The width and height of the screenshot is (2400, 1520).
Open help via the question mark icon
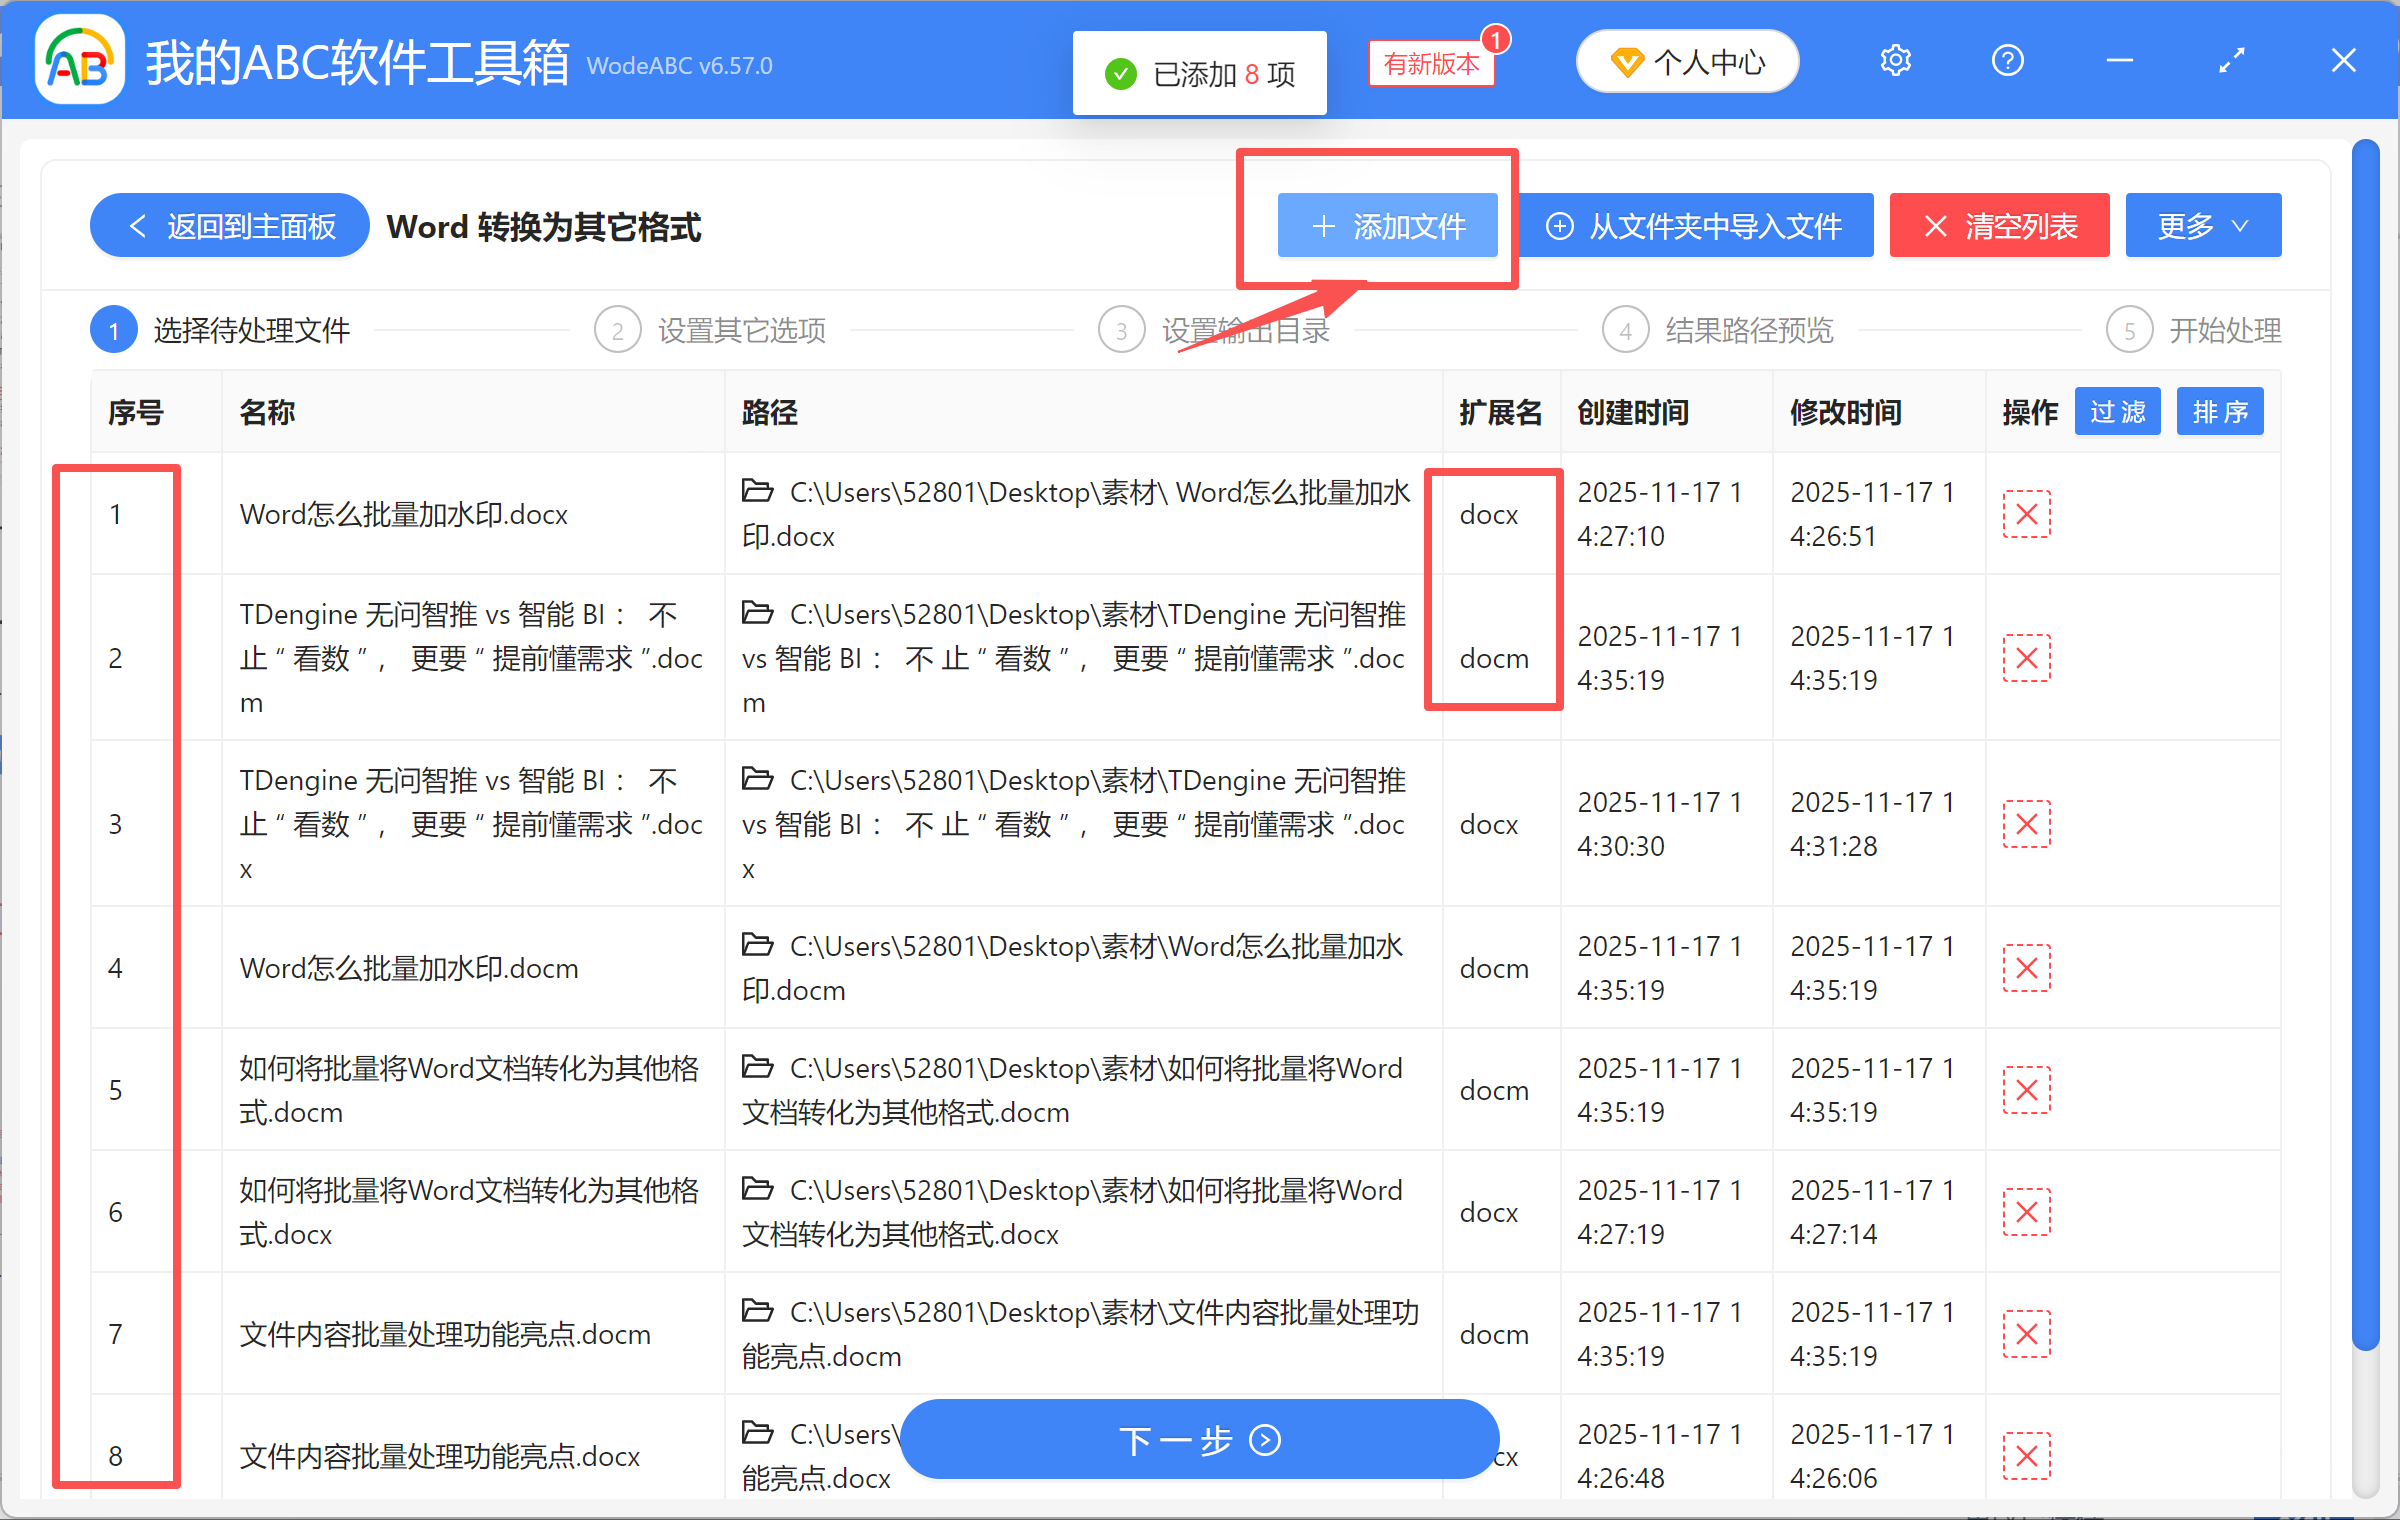pyautogui.click(x=2007, y=60)
